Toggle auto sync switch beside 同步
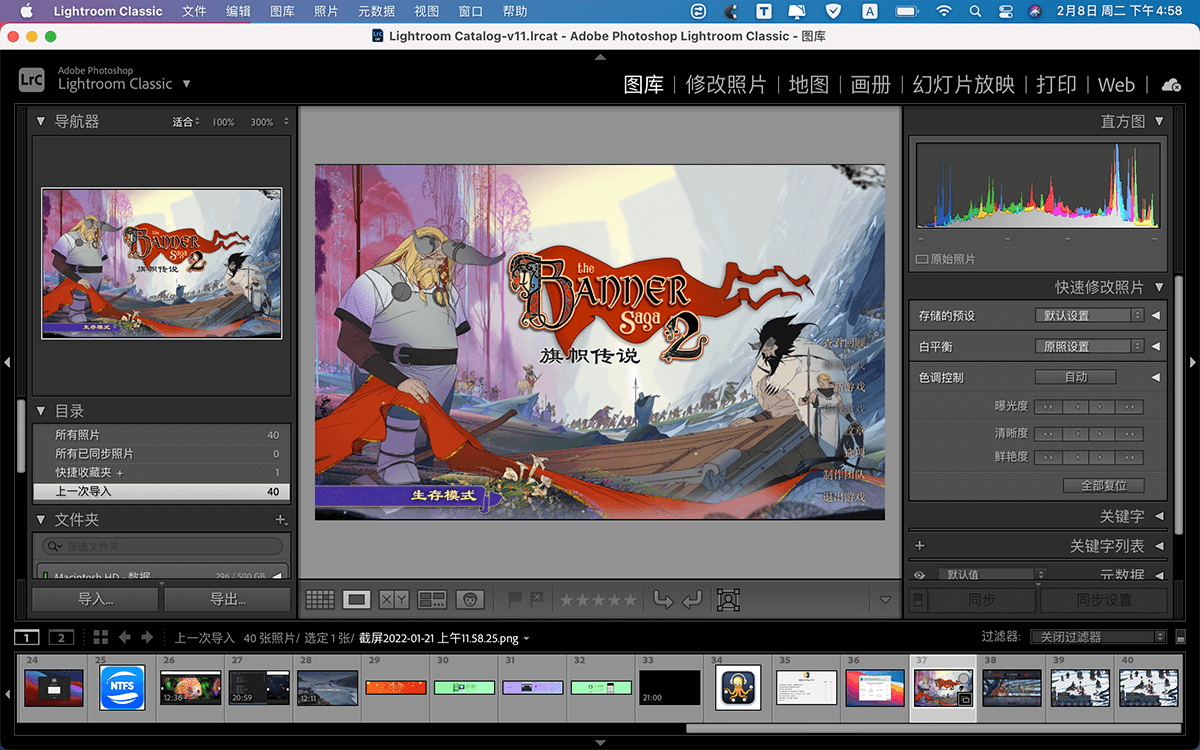 pyautogui.click(x=920, y=600)
